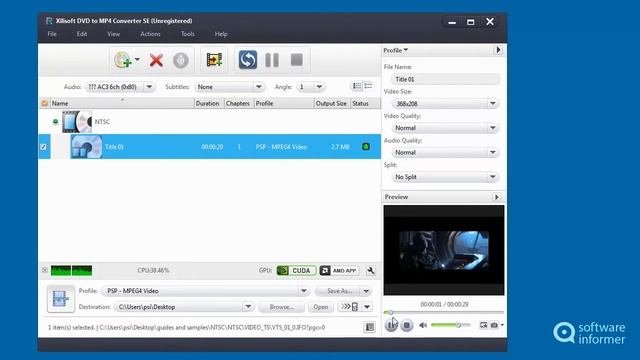Stop the conversion
Screen dimensions: 640x360
pos(297,60)
